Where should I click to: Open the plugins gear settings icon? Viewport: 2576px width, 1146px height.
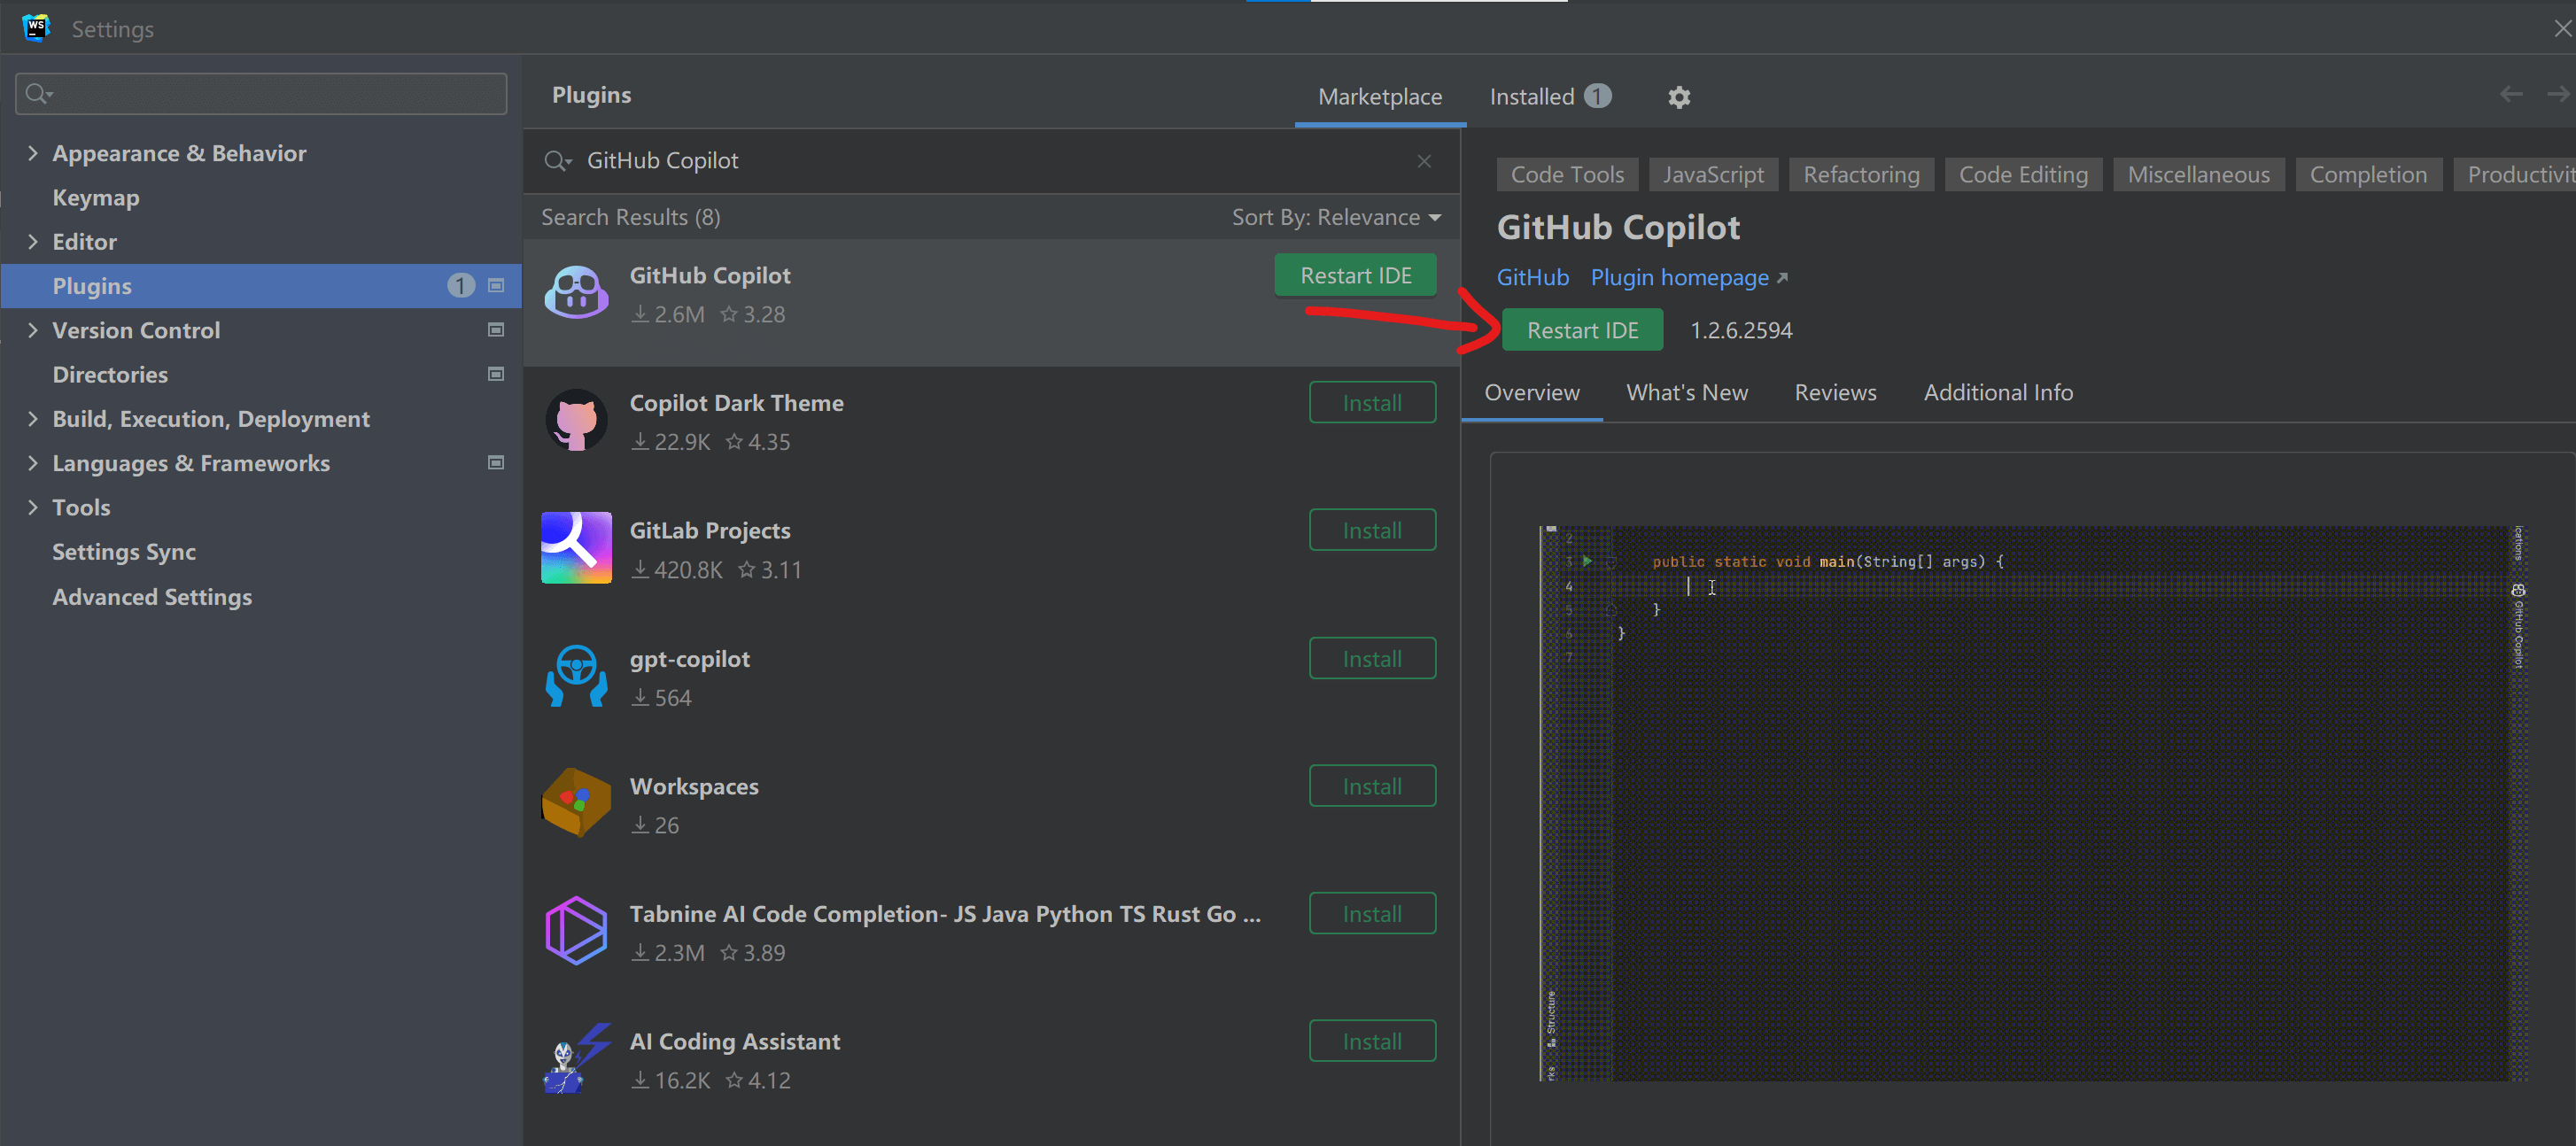click(x=1679, y=97)
